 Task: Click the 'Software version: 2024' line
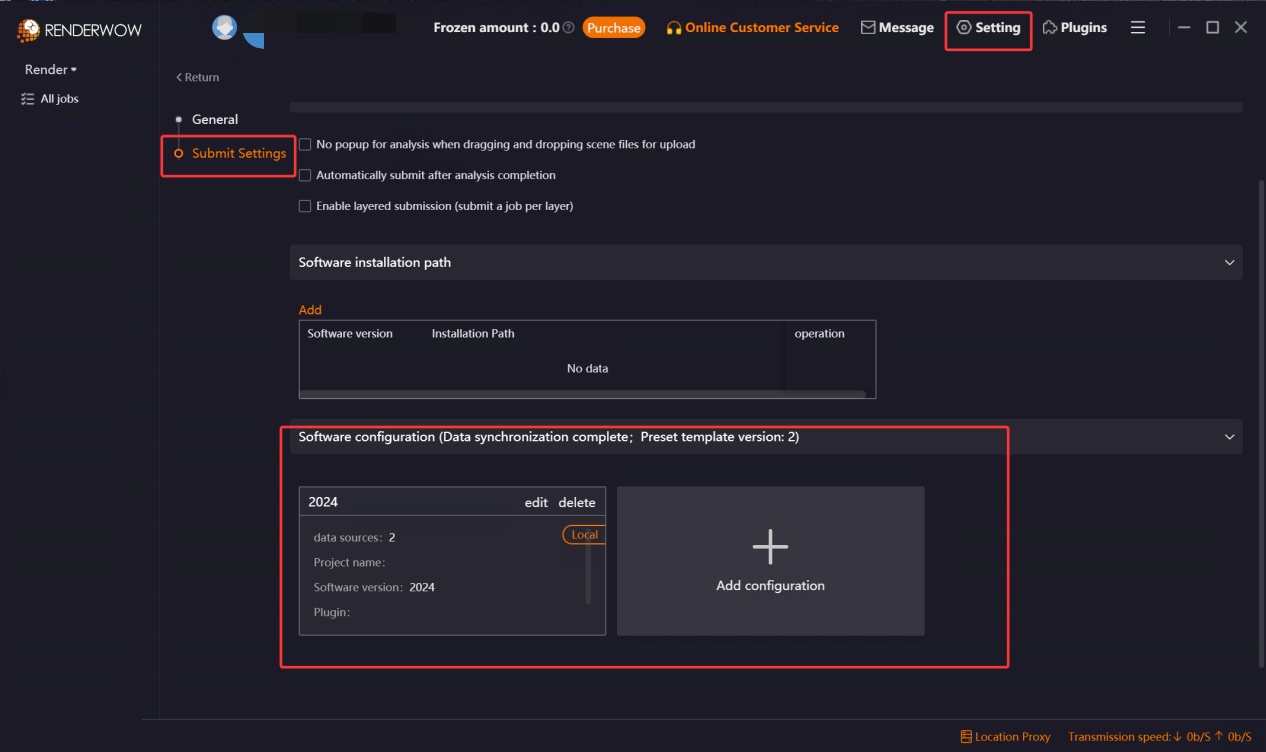click(374, 587)
